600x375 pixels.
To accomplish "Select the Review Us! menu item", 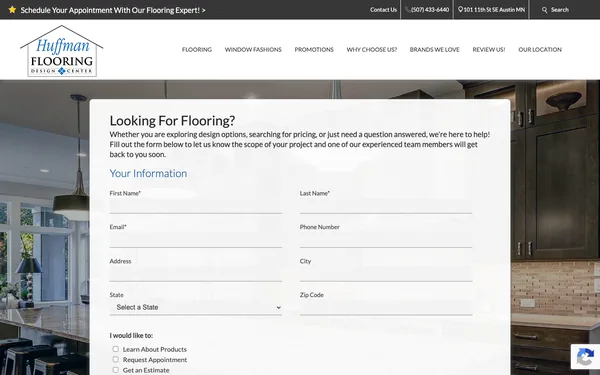I will [489, 49].
